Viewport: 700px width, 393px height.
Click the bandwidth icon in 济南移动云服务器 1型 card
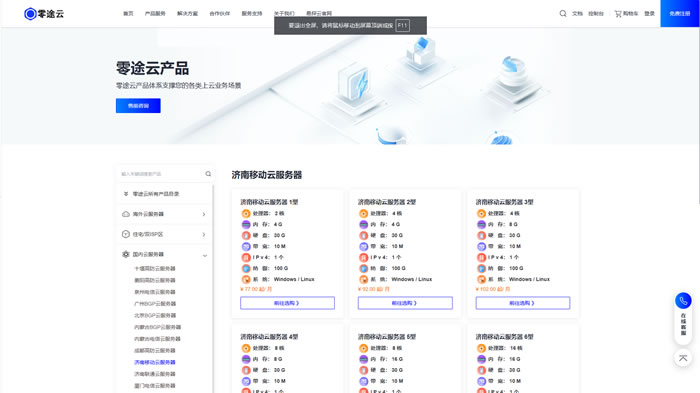246,246
